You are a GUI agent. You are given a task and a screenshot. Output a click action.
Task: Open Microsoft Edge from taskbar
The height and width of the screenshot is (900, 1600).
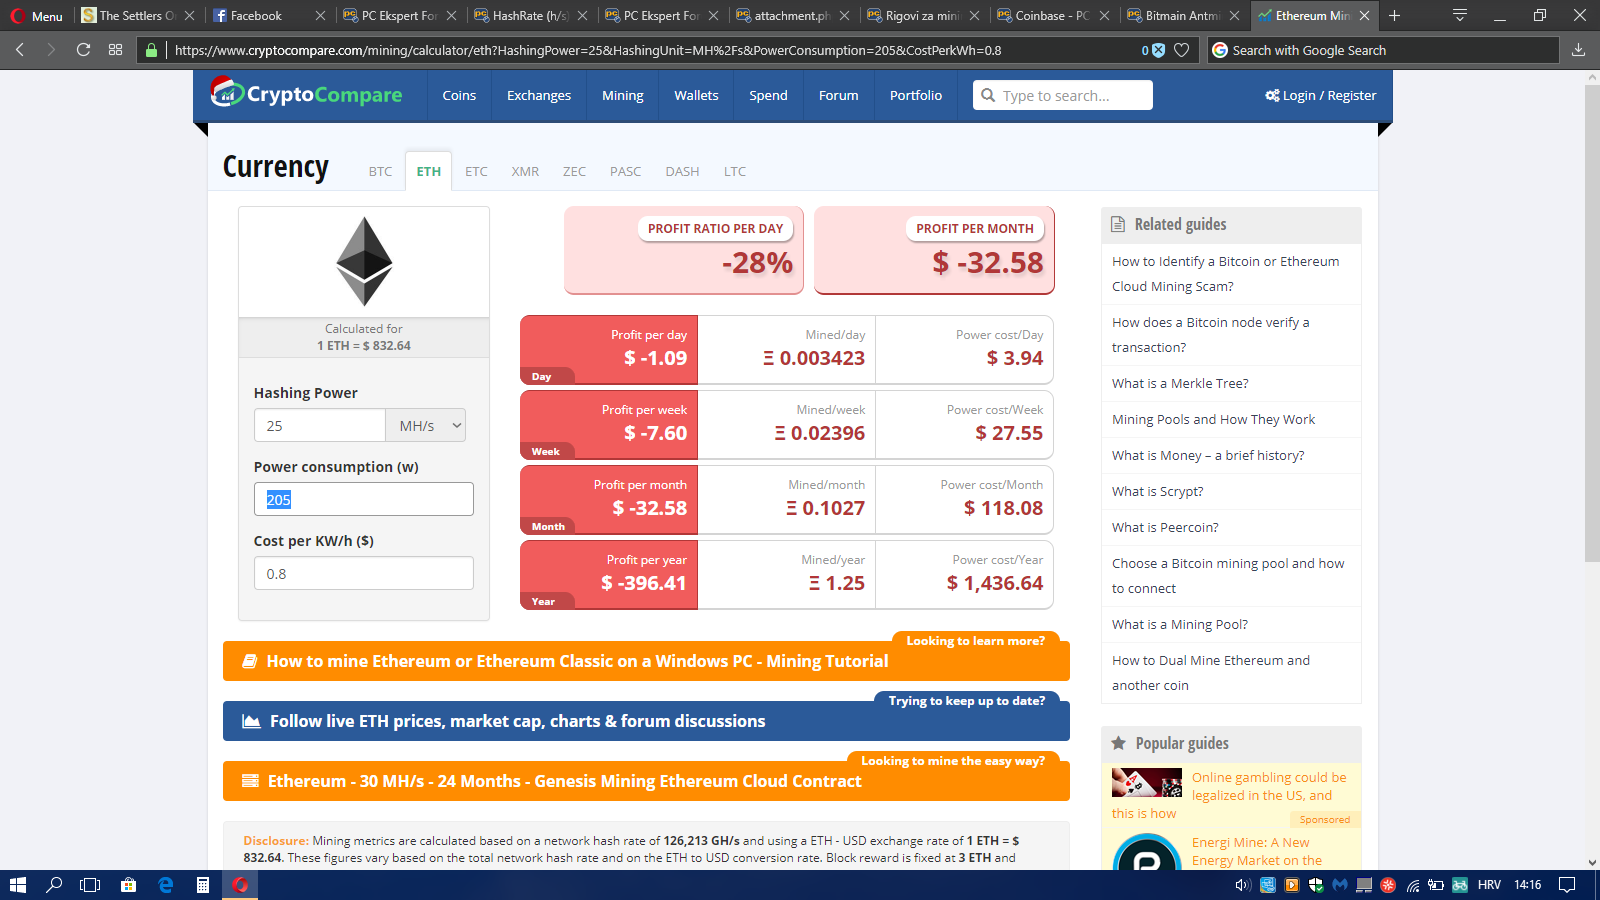click(166, 885)
